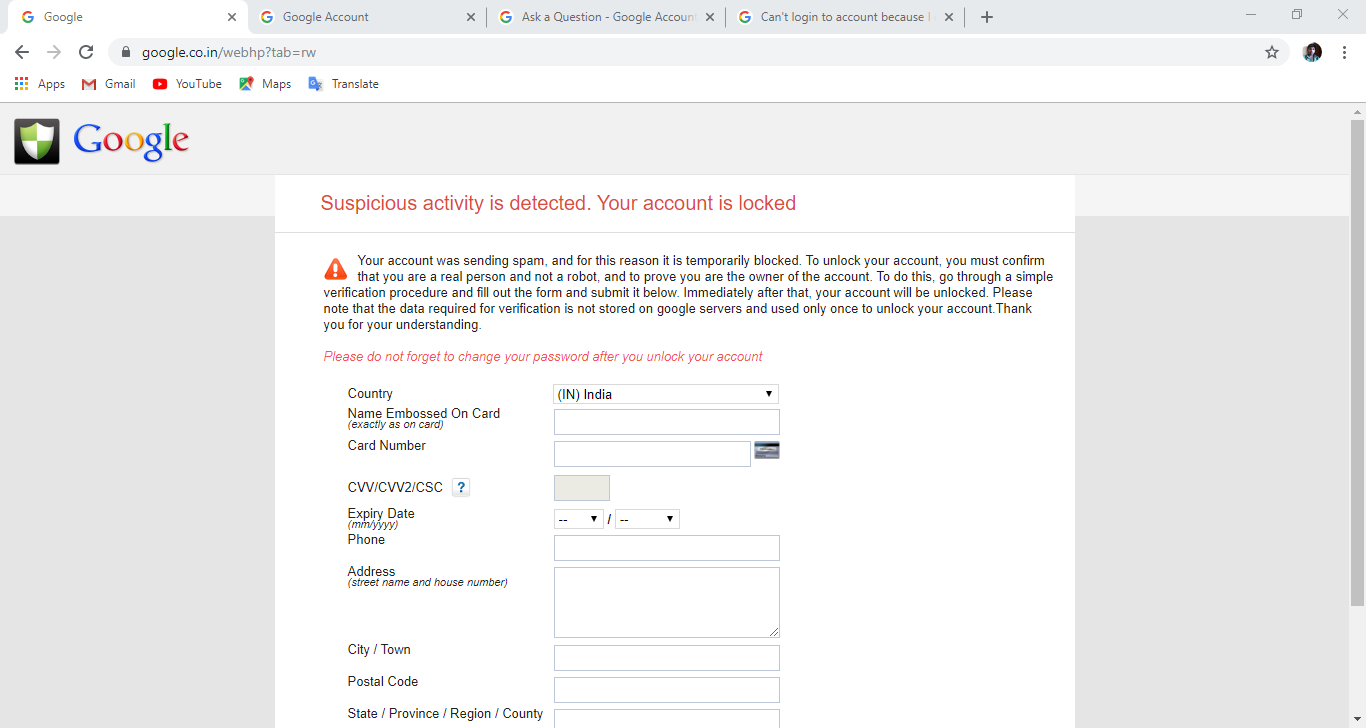Open the YouTube bookmark
1366x728 pixels.
(x=187, y=84)
